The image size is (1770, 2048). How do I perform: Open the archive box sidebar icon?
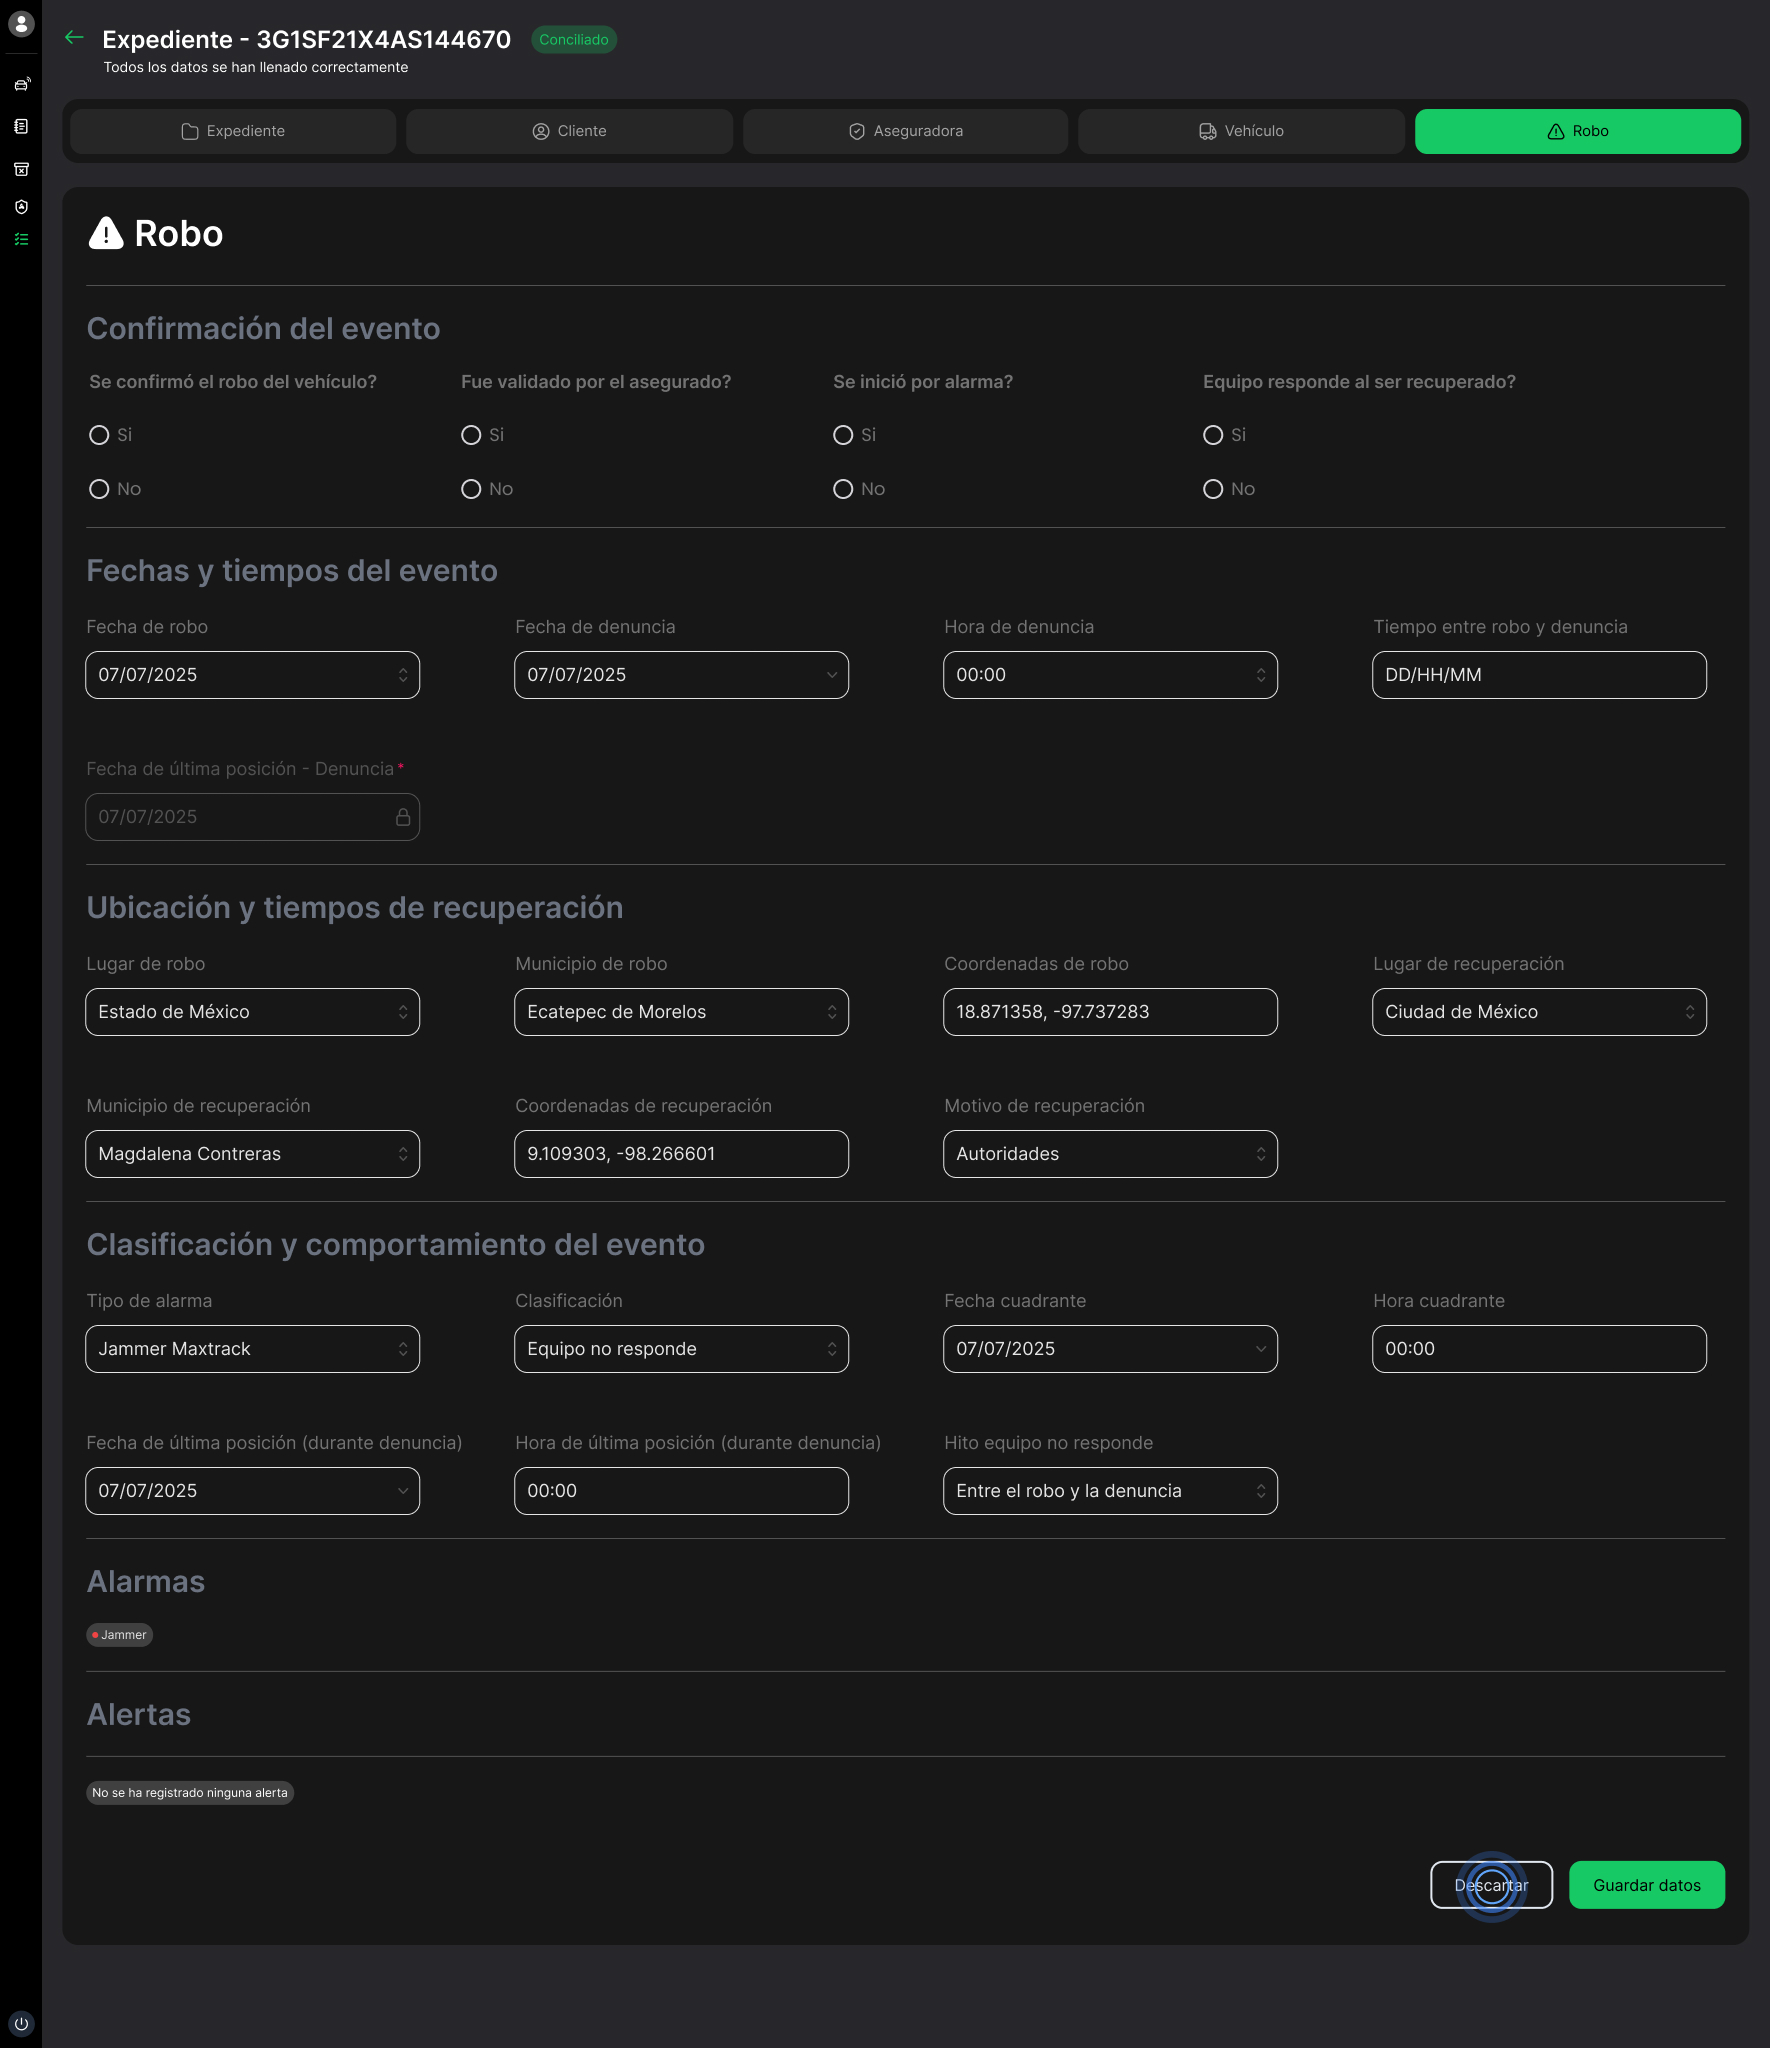tap(21, 169)
